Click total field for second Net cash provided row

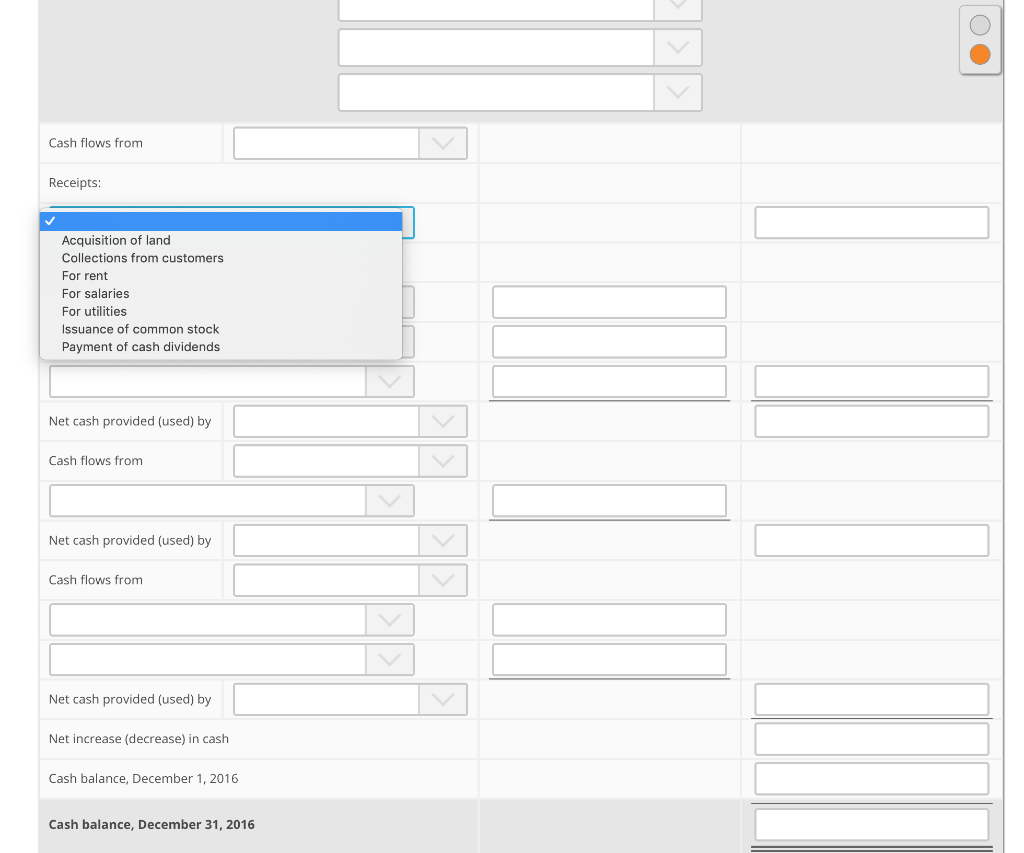(871, 541)
